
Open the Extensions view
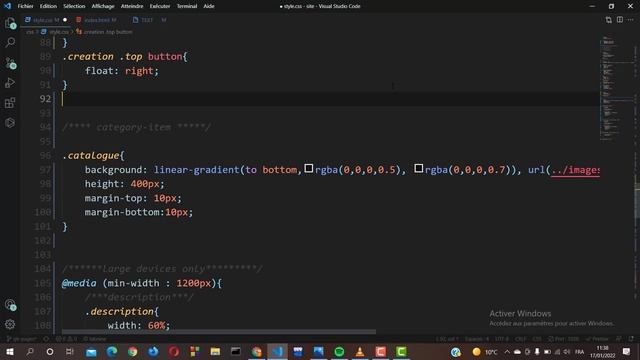(10, 102)
